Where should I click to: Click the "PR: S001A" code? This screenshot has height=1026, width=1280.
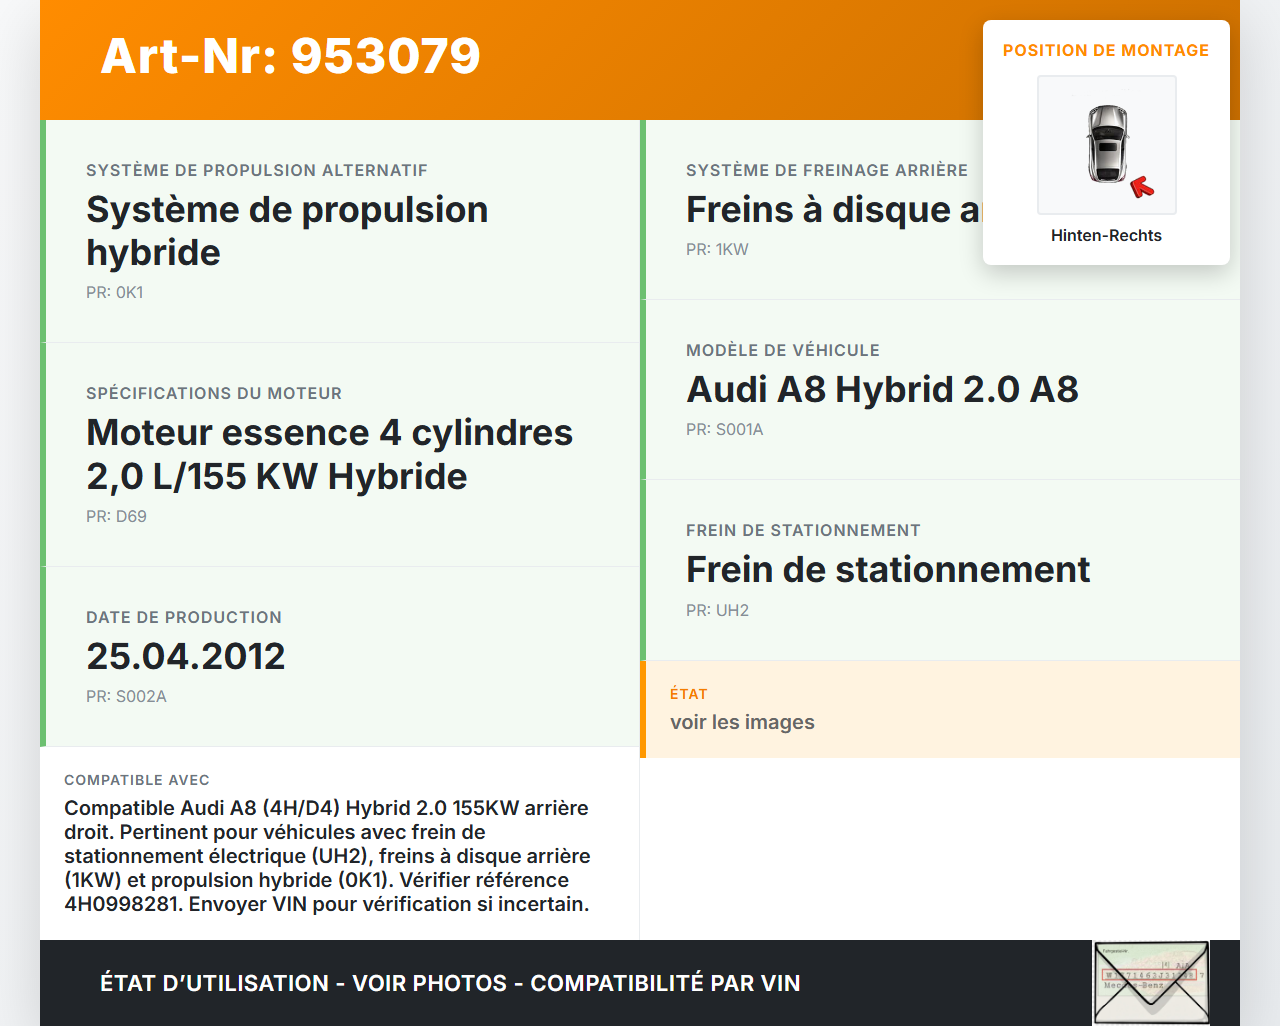725,429
